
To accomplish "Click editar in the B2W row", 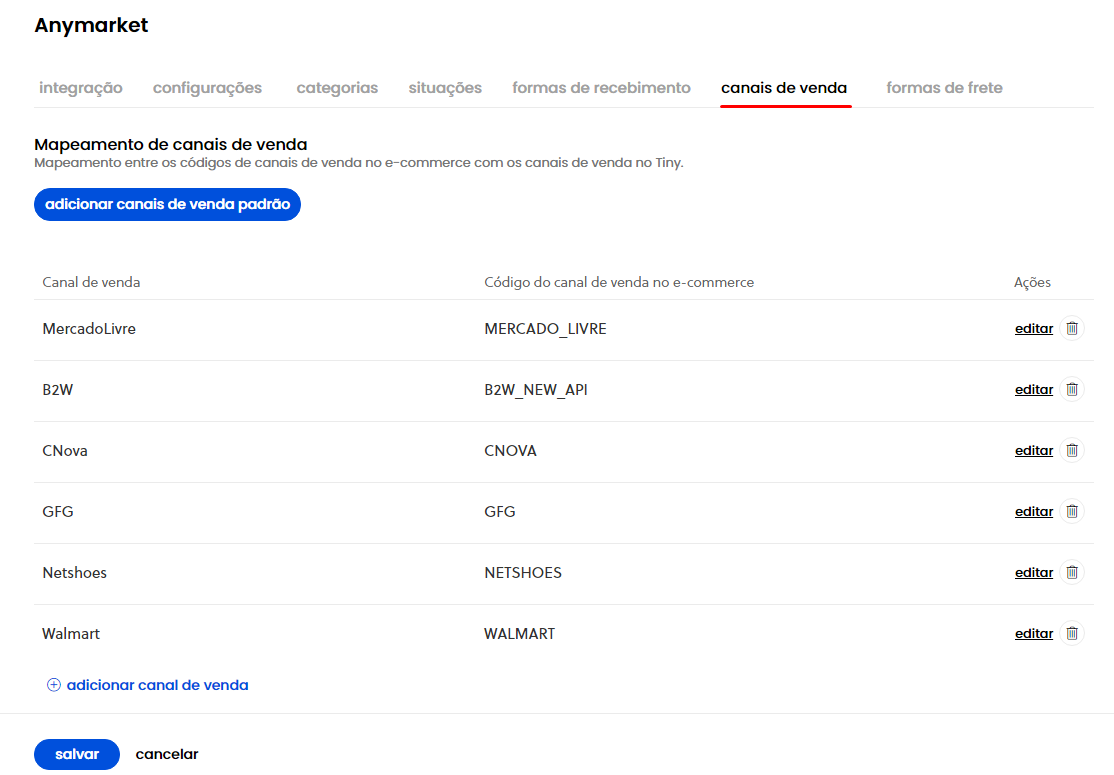I will [1034, 390].
